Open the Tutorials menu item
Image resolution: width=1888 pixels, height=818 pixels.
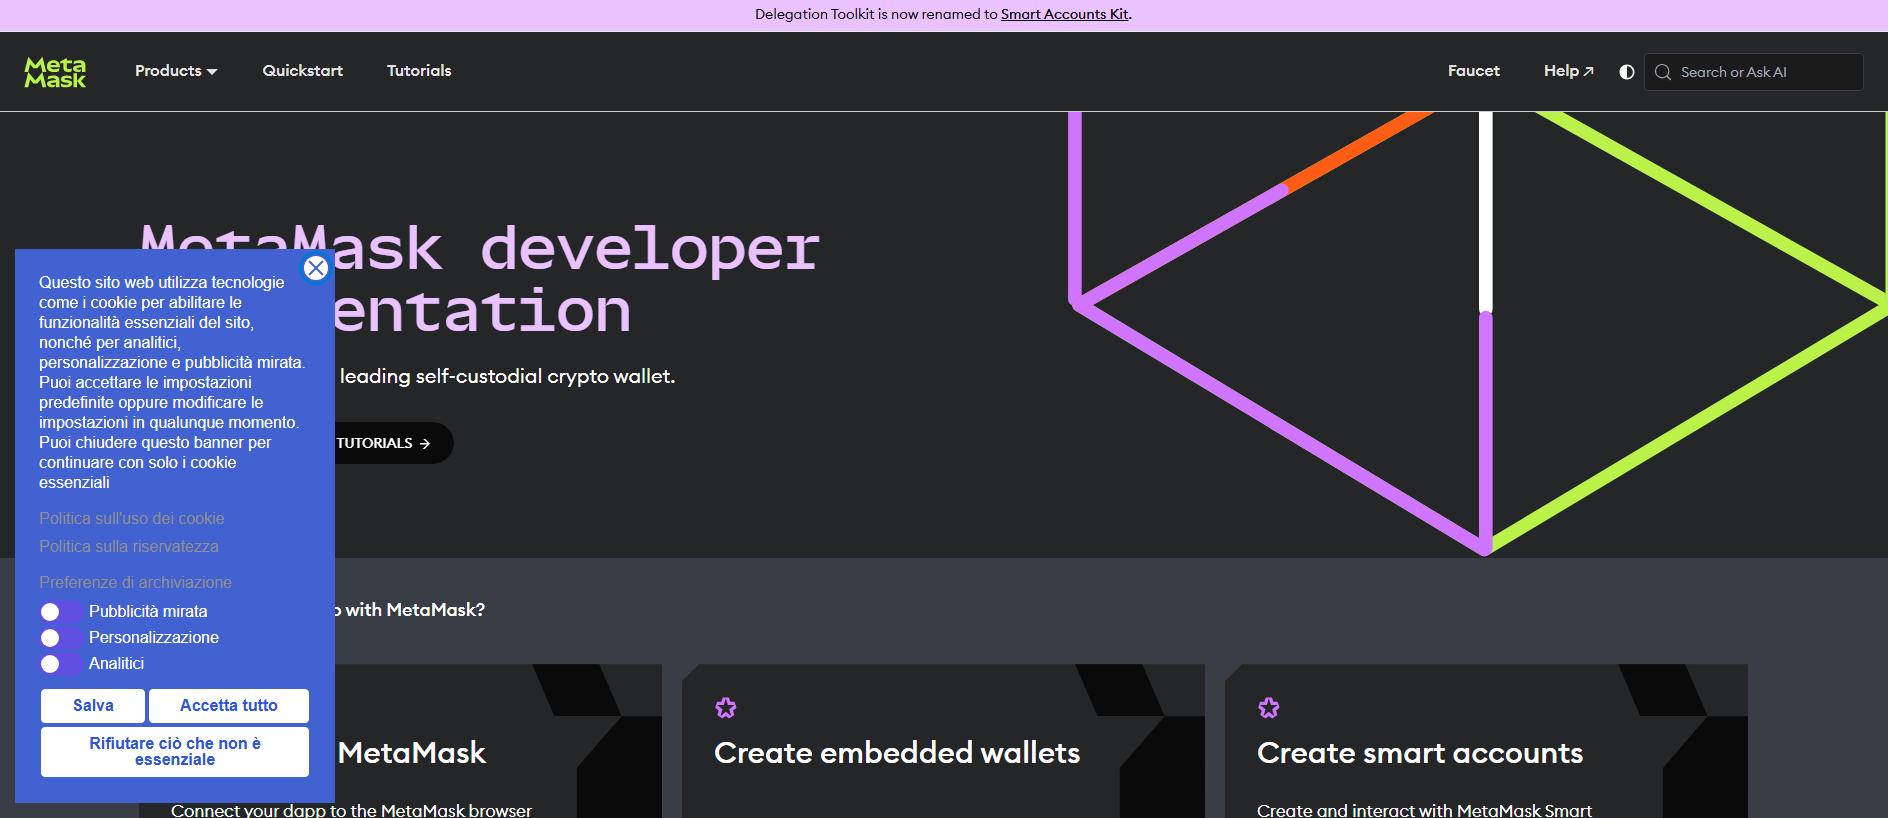pyautogui.click(x=419, y=71)
